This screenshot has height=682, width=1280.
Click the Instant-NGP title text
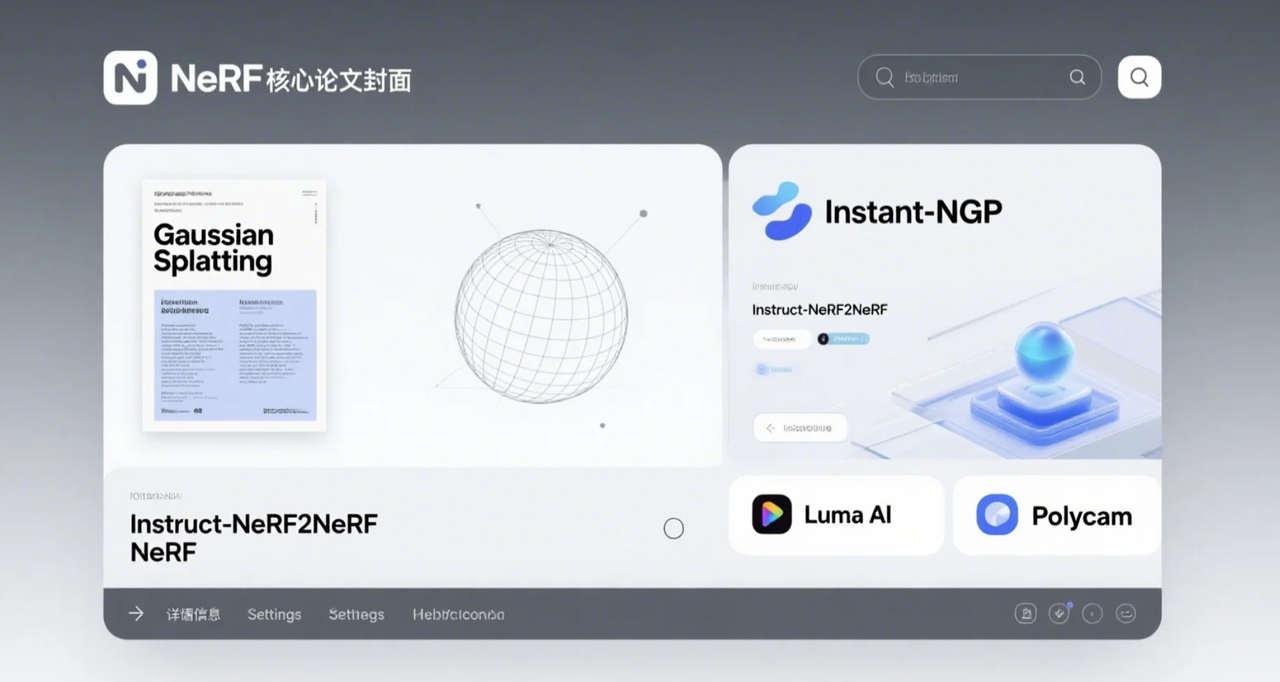pos(913,212)
